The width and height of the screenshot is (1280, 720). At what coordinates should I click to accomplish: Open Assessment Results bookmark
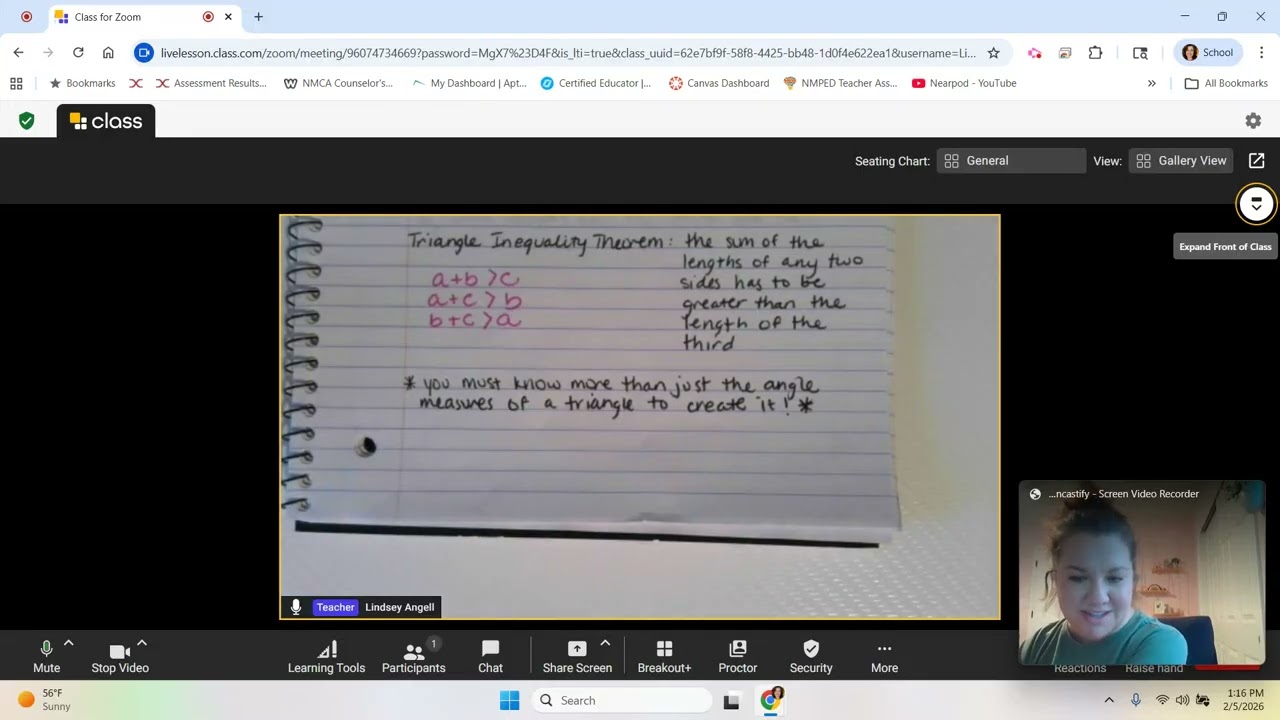211,83
